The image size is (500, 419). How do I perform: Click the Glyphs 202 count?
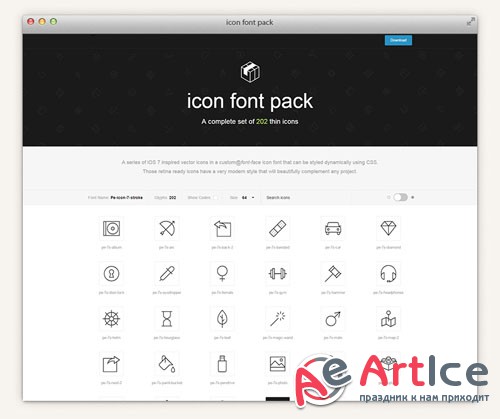click(x=165, y=198)
